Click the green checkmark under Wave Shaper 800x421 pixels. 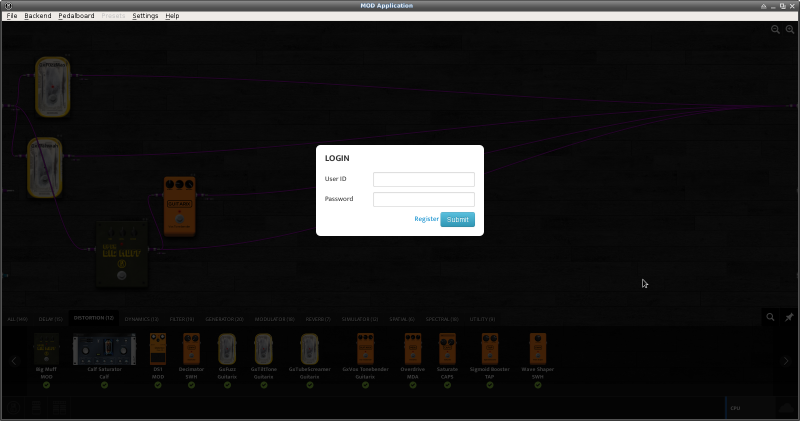point(538,385)
